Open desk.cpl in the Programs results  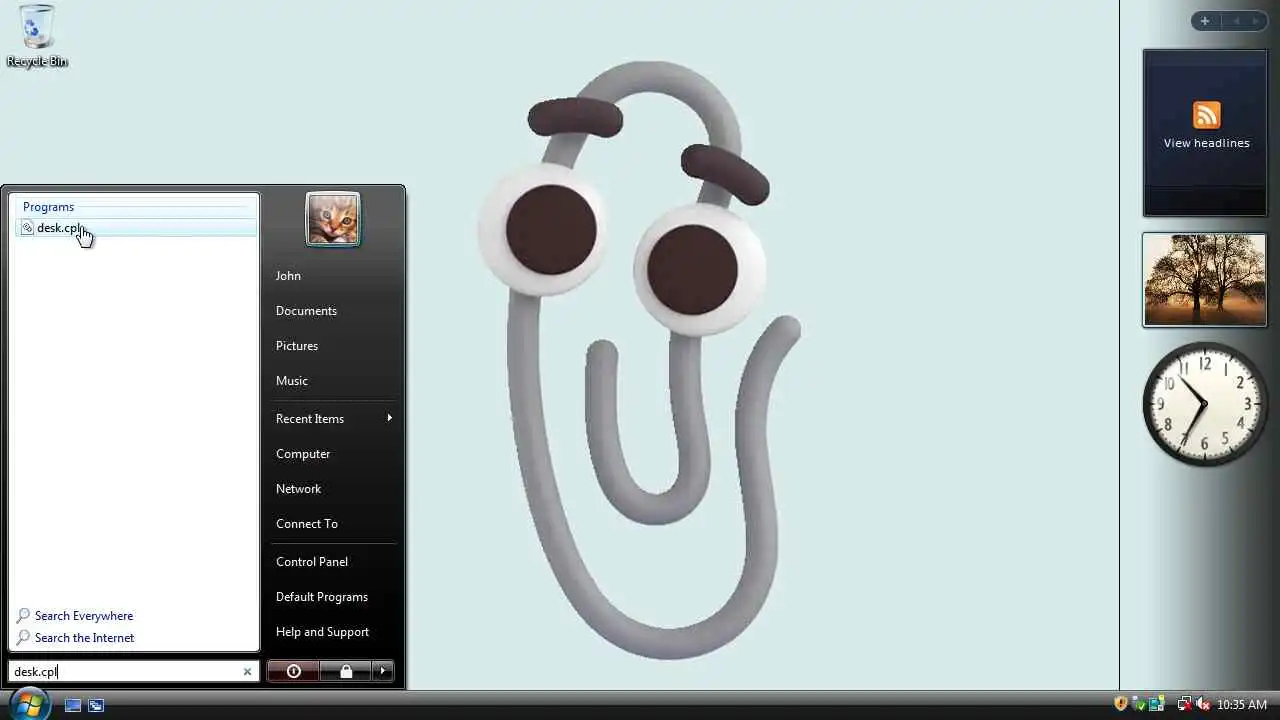(137, 228)
